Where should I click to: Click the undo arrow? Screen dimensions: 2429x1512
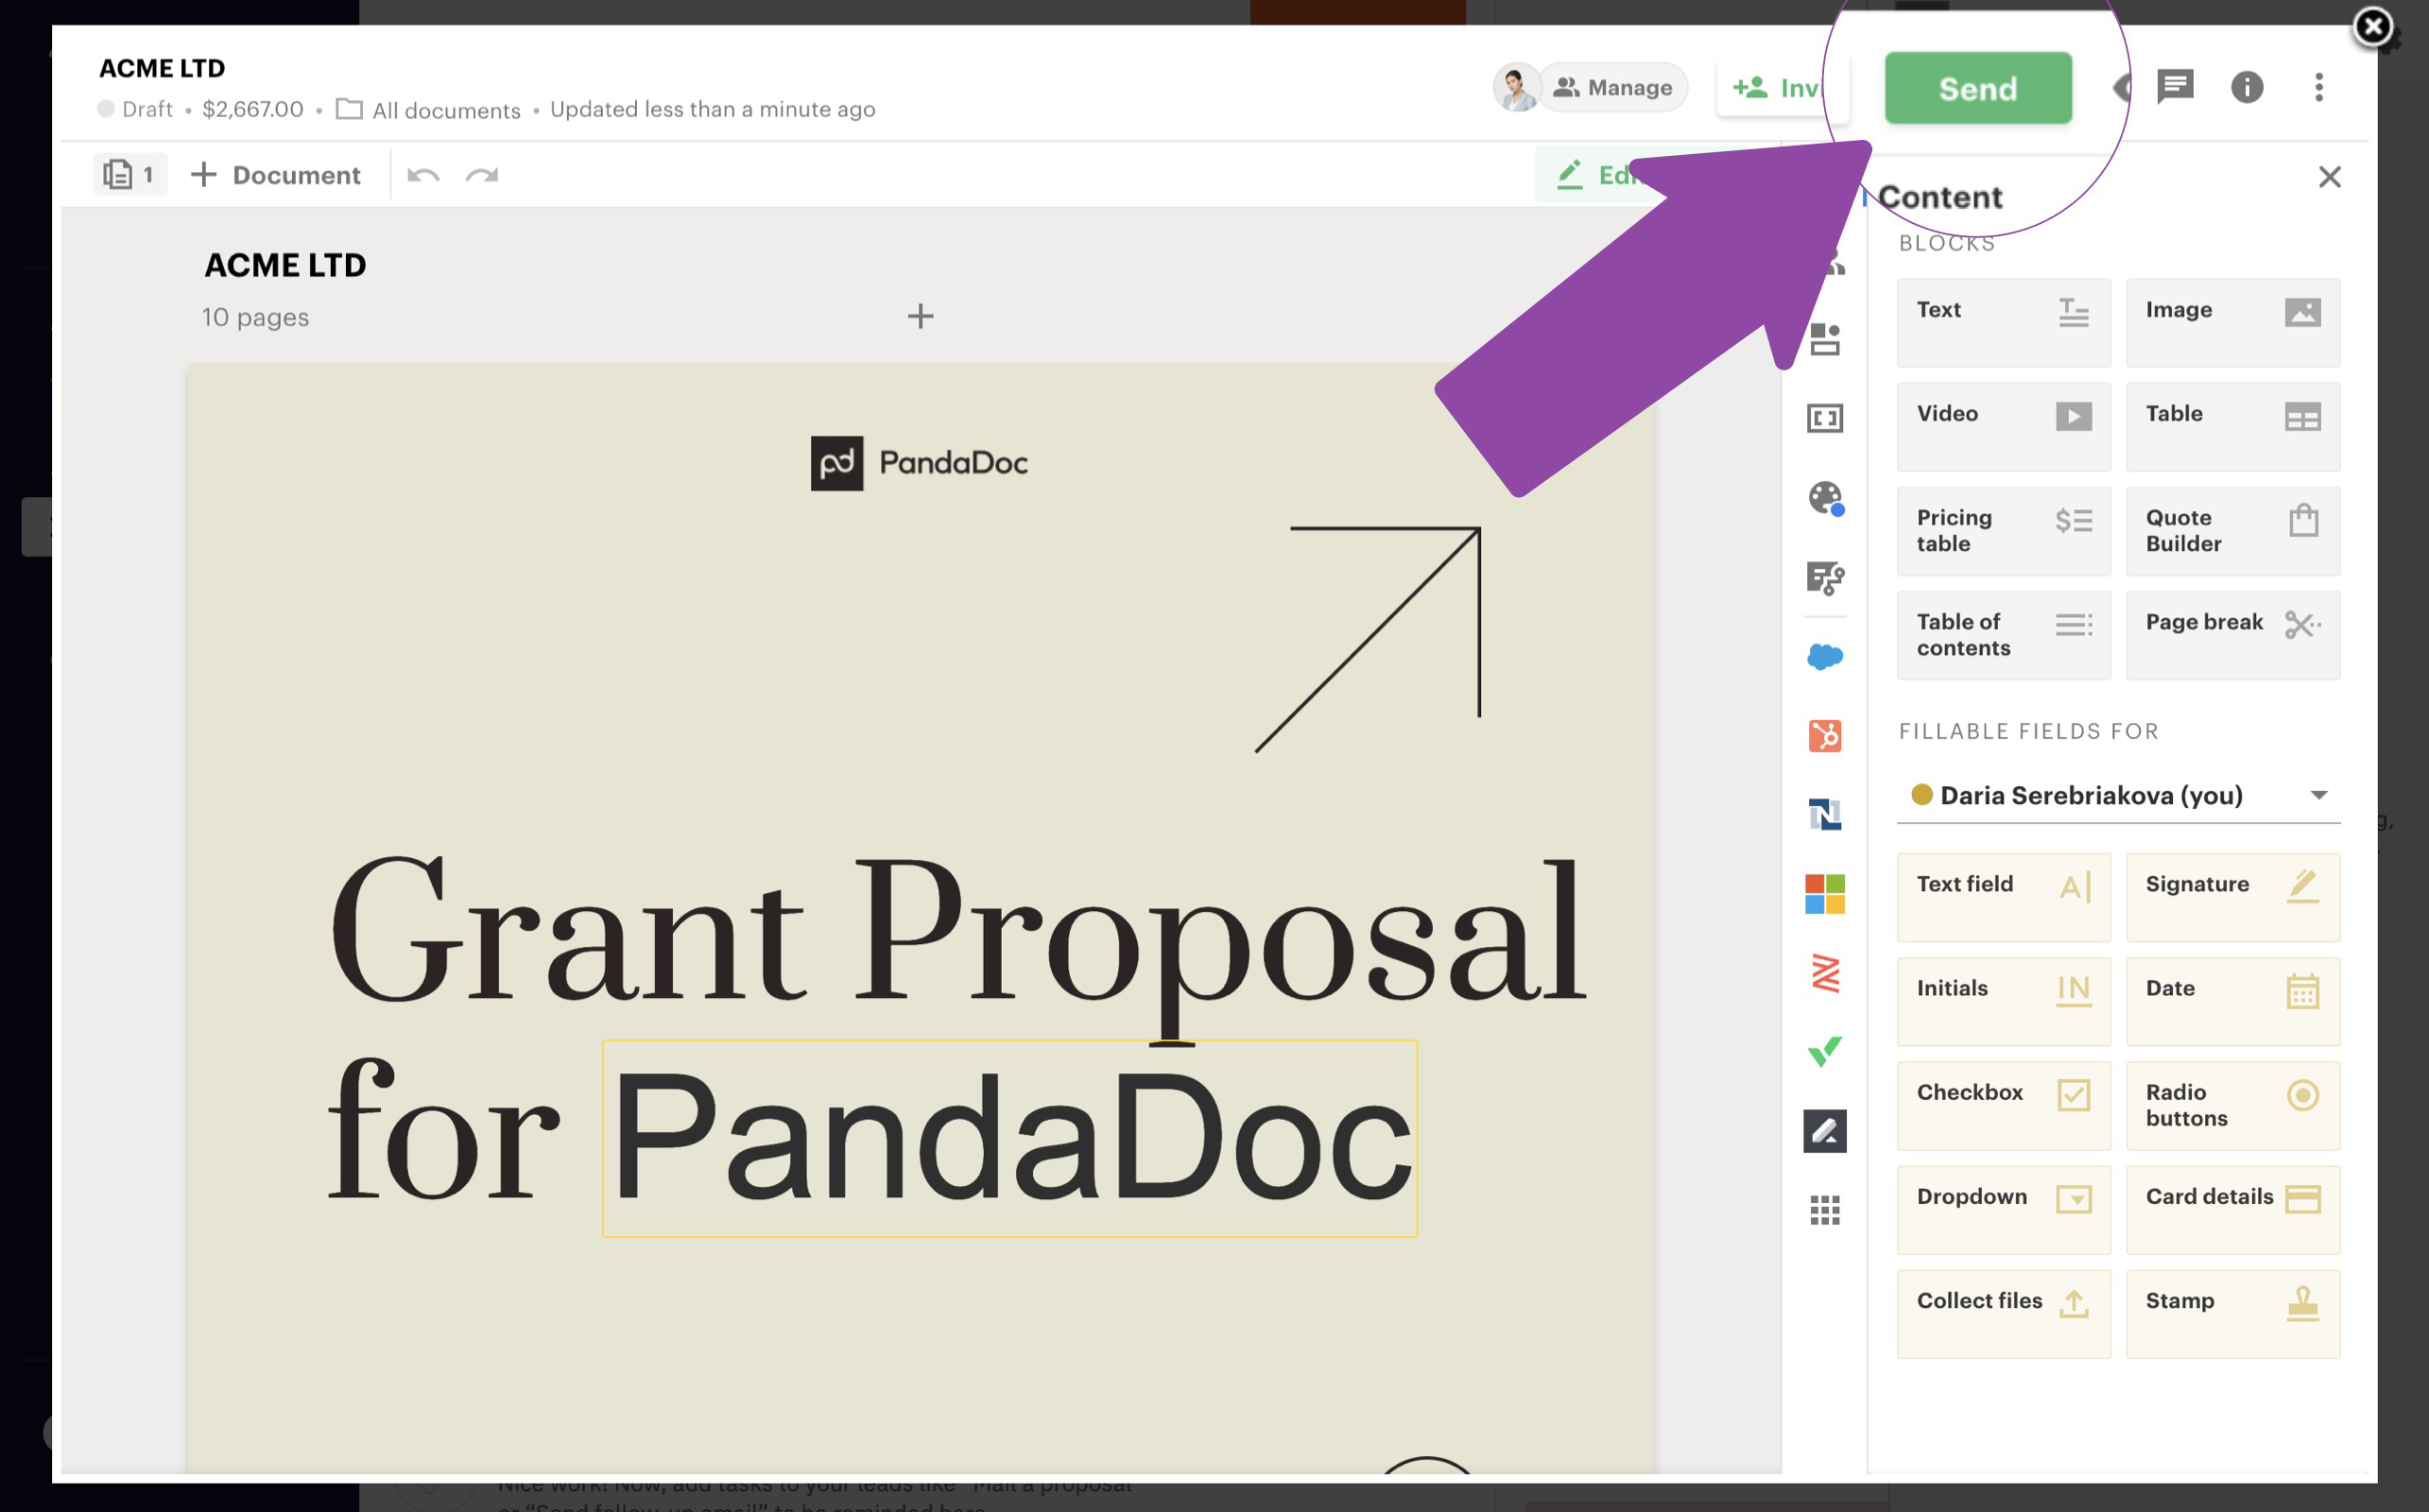[423, 175]
